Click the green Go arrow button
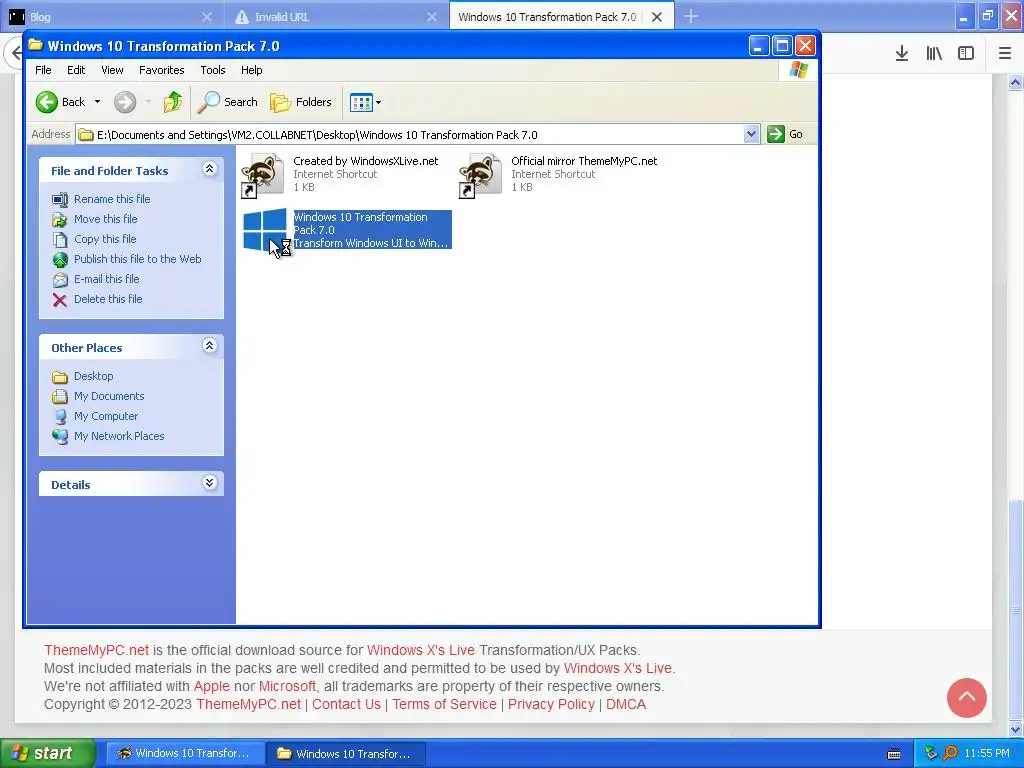Image resolution: width=1024 pixels, height=768 pixels. pyautogui.click(x=775, y=135)
